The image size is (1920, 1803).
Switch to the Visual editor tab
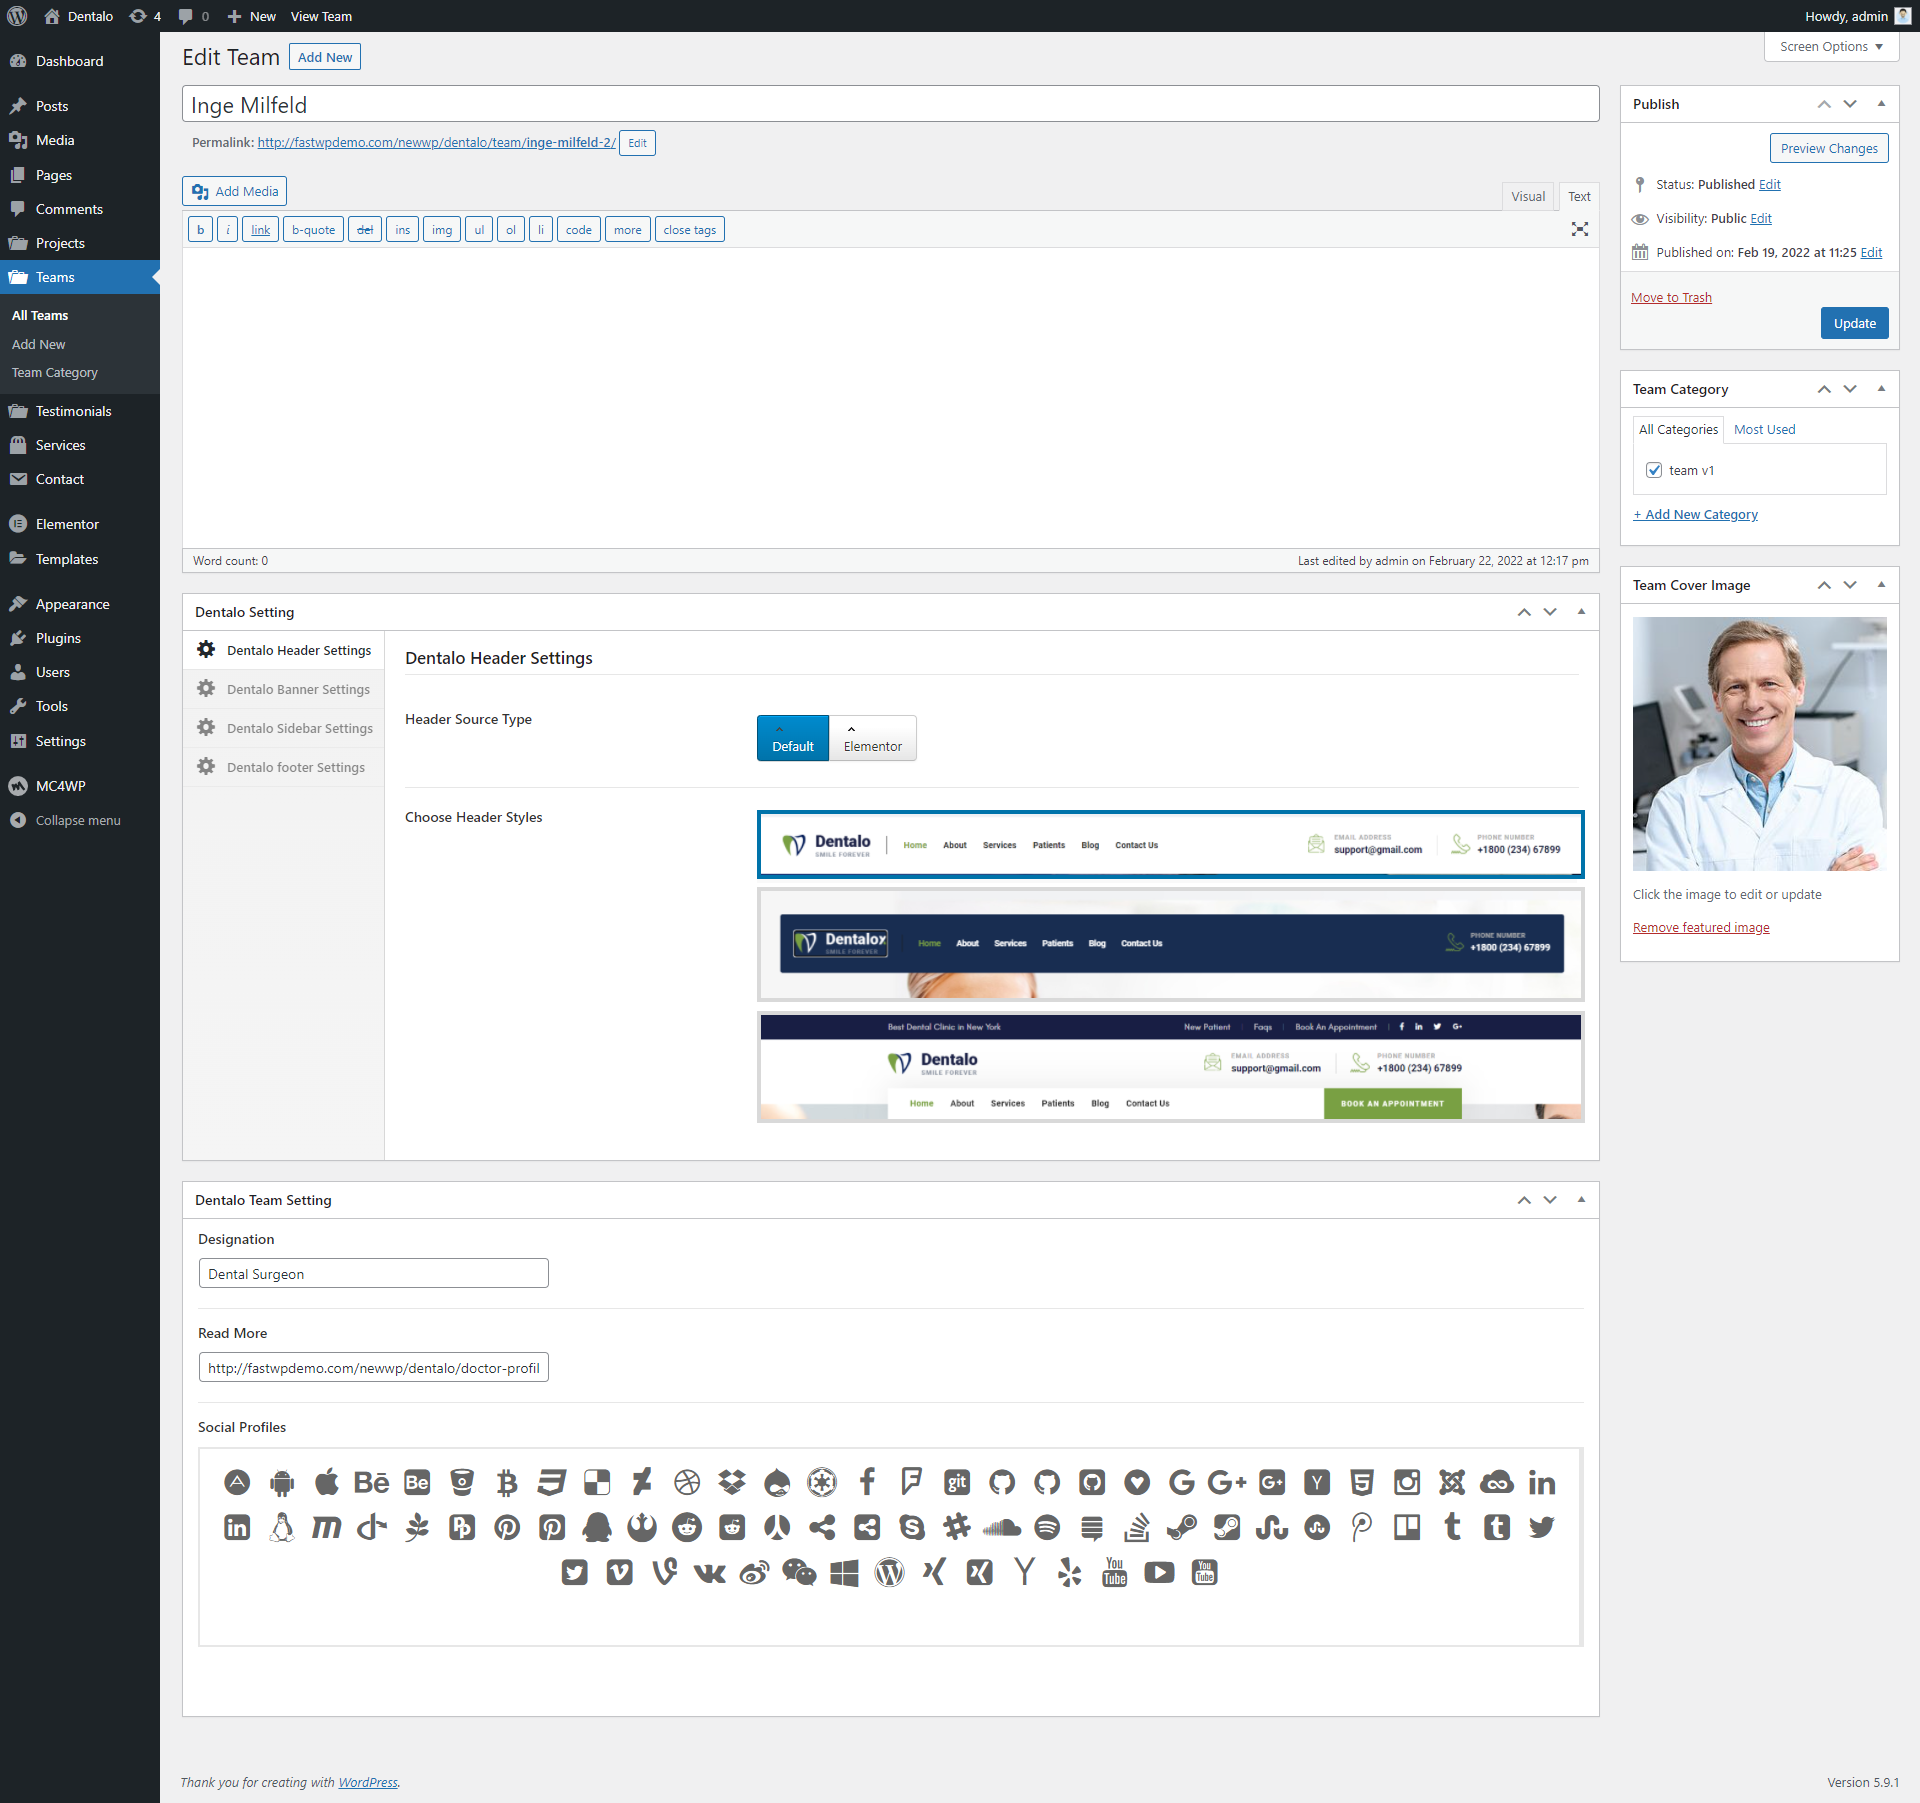(x=1527, y=197)
